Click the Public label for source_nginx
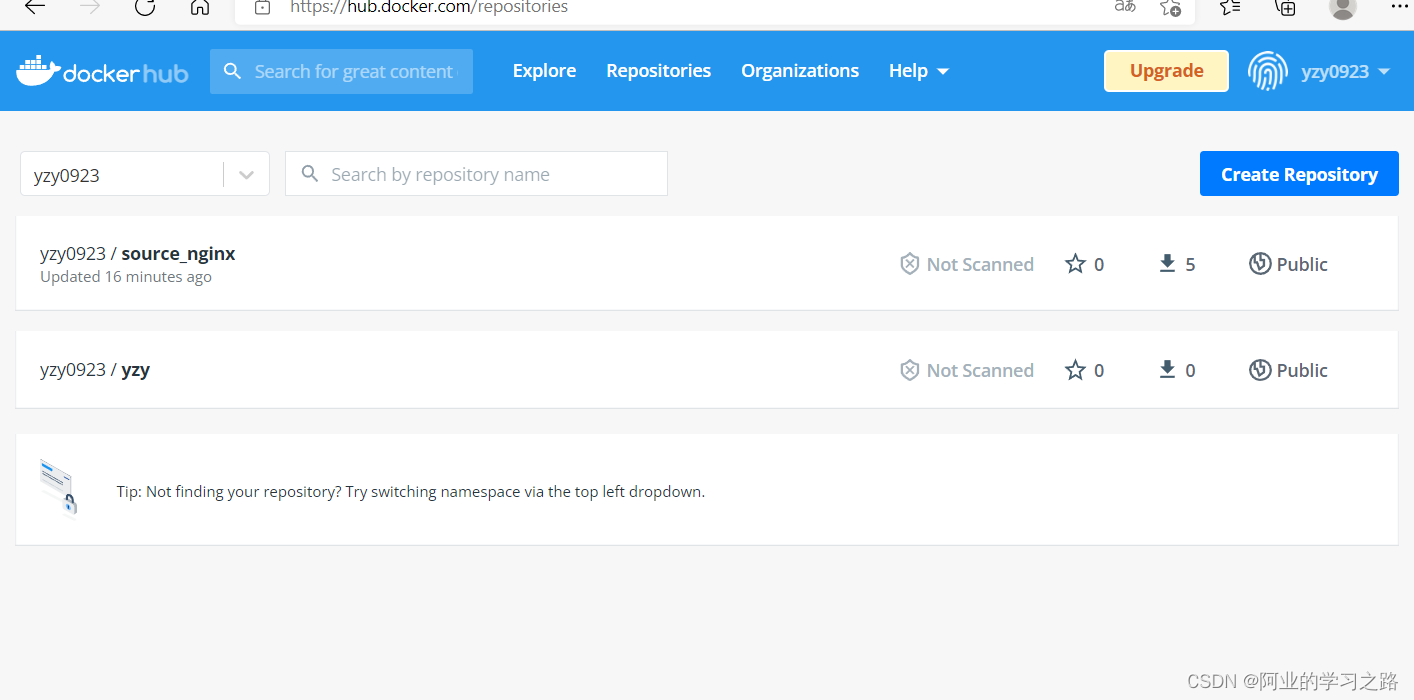Viewport: 1414px width, 700px height. 1302,264
